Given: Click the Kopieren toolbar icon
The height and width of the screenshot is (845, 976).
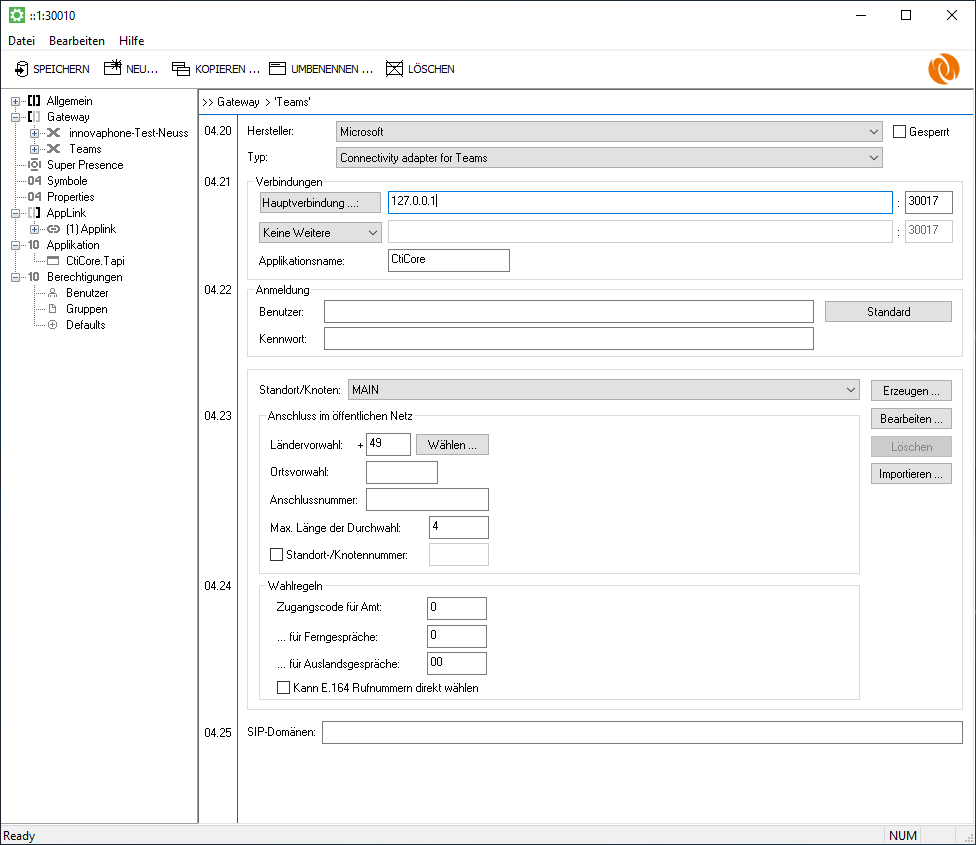Looking at the screenshot, I should point(180,69).
